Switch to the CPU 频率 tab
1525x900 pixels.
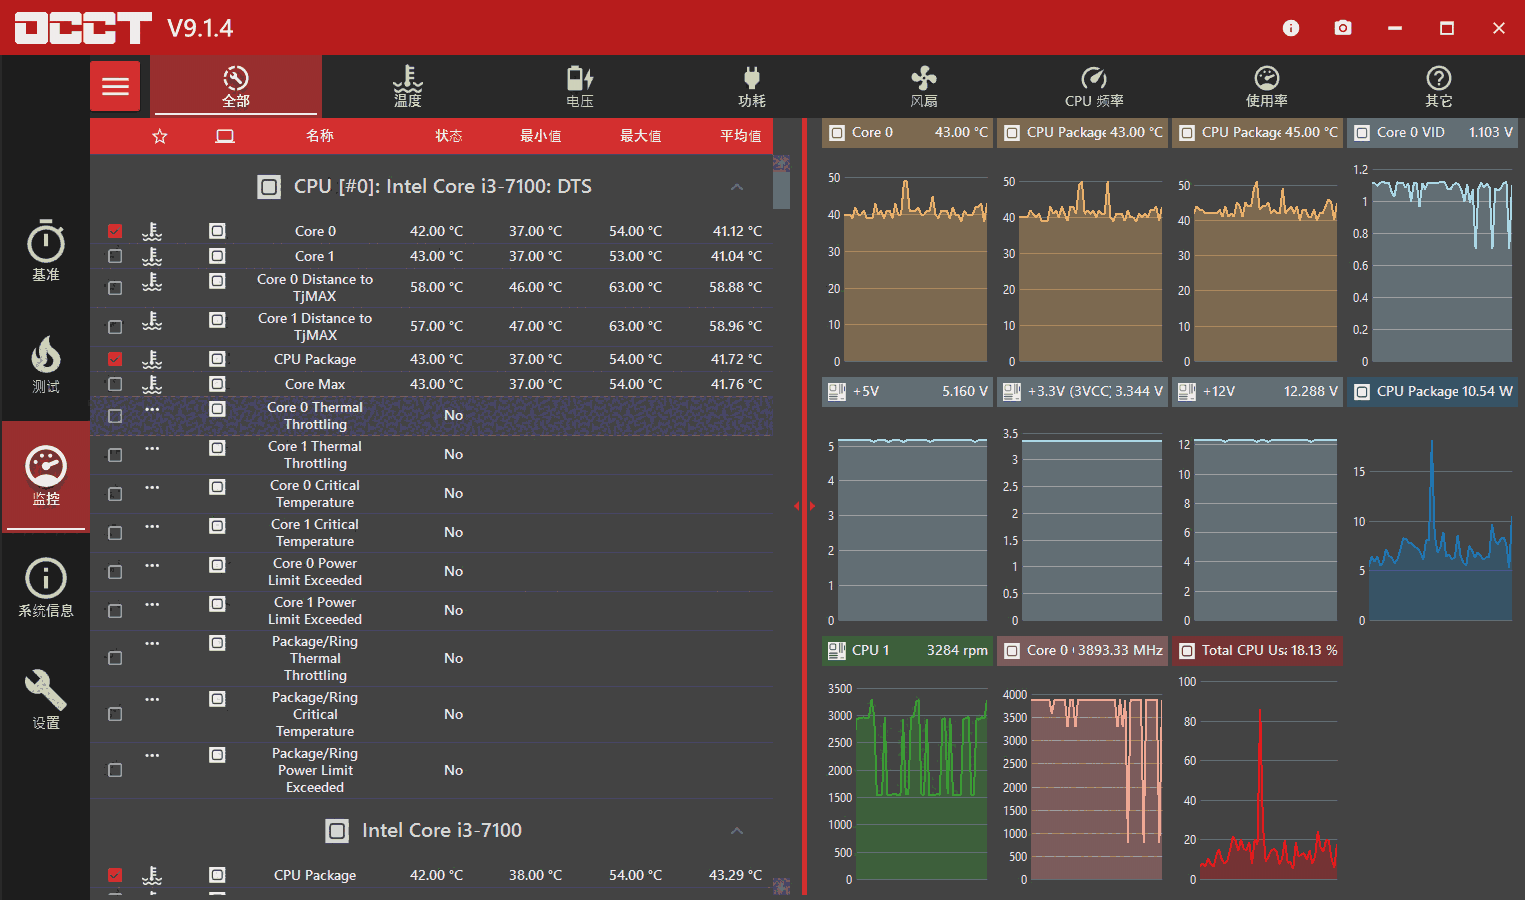(x=1094, y=86)
